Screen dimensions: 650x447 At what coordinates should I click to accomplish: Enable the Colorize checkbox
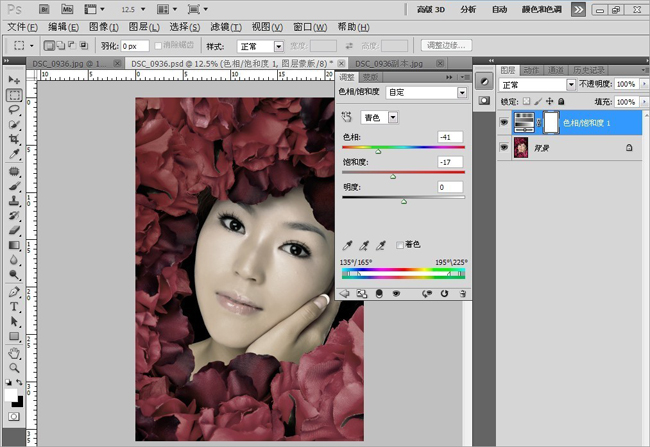coord(400,245)
